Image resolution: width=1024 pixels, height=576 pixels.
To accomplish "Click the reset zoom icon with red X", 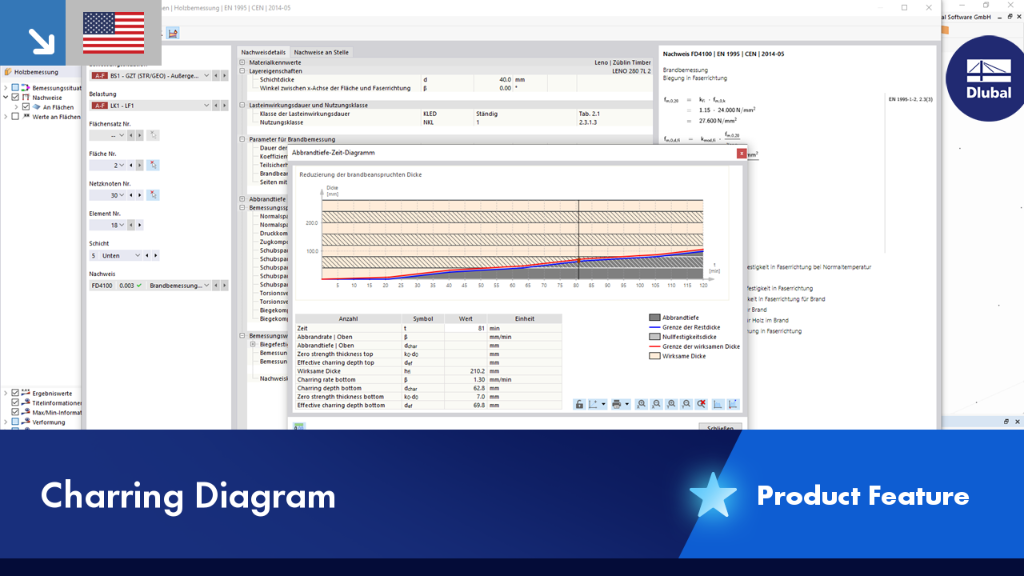I will (x=701, y=404).
